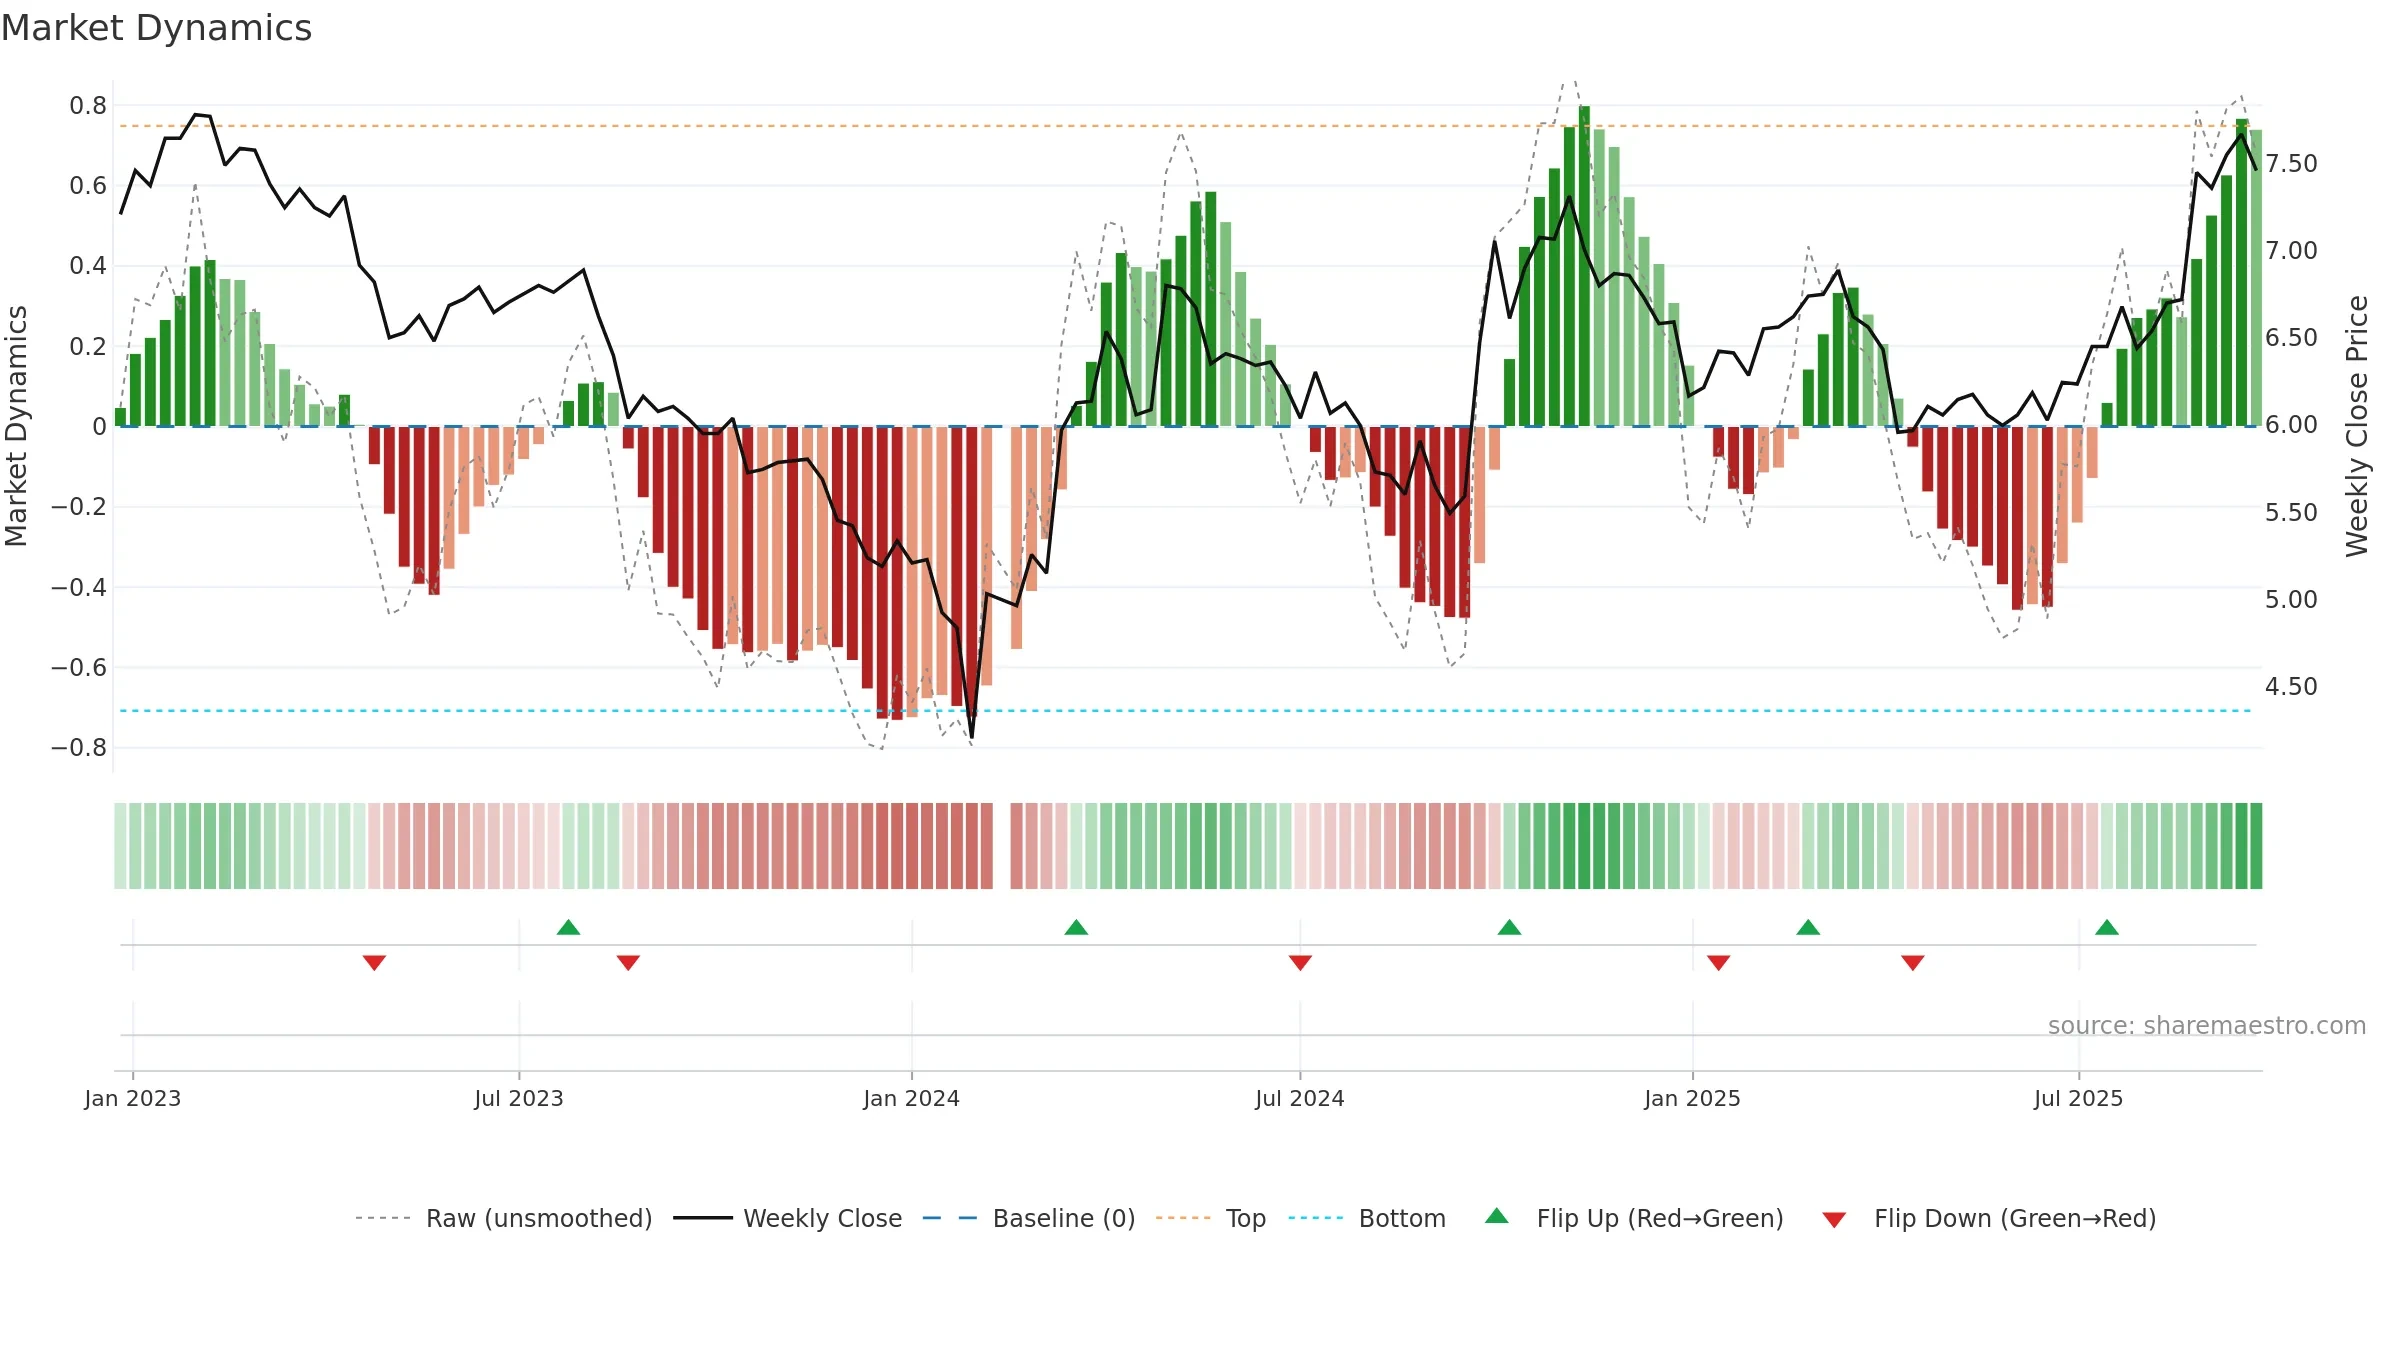Click the red Flip Down triangle icon in legend
The height and width of the screenshot is (1350, 2400).
point(1834,1220)
